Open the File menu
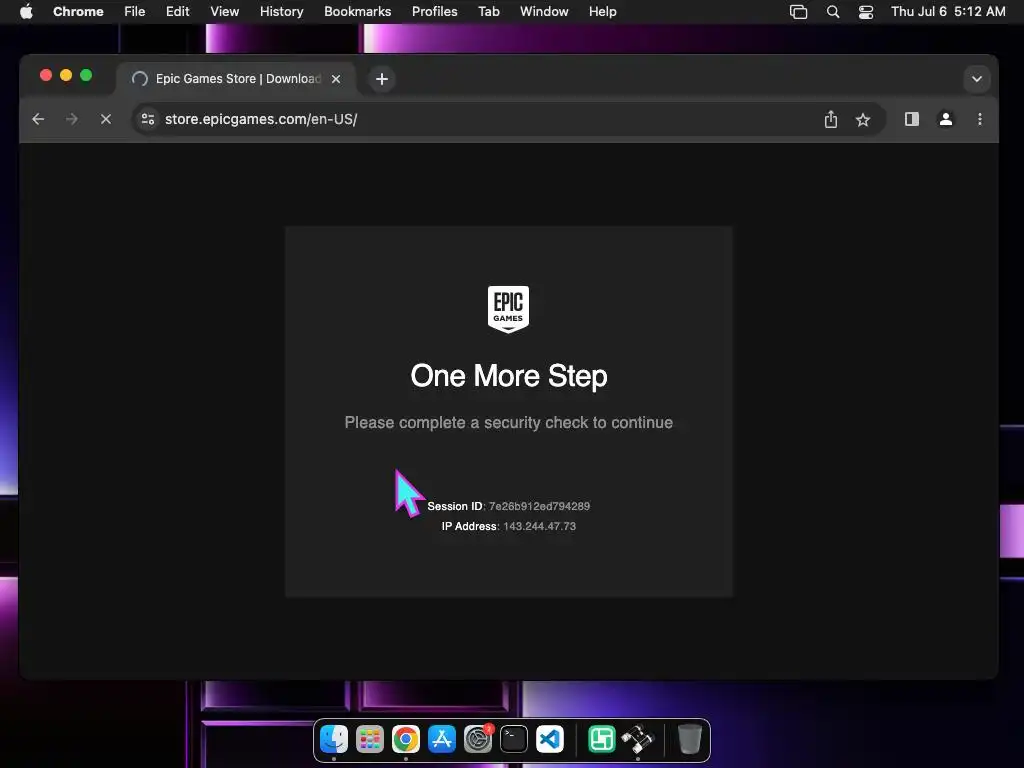Screen dimensions: 1024x768 point(135,12)
